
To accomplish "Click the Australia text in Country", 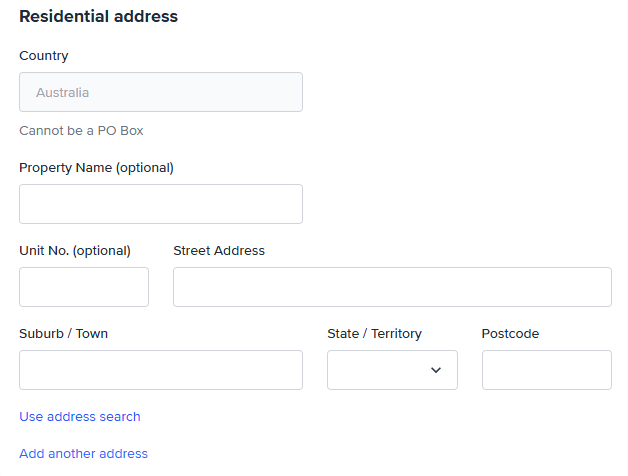I will pos(62,92).
